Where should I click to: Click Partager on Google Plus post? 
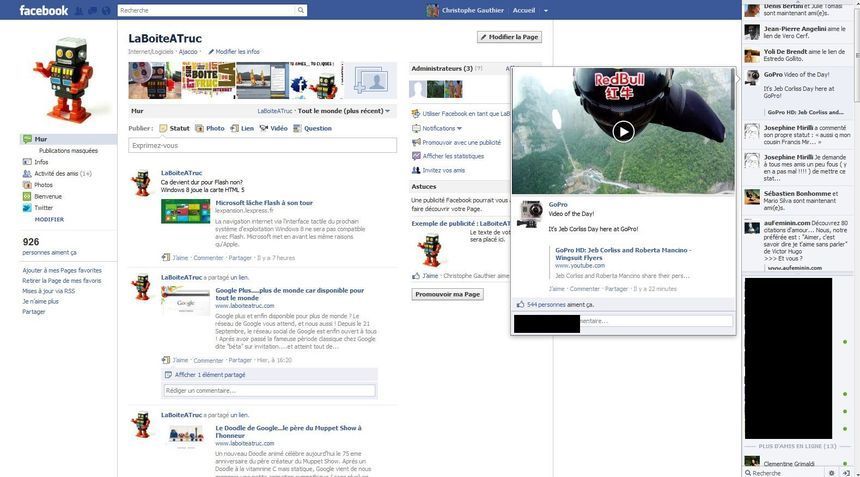[x=240, y=360]
